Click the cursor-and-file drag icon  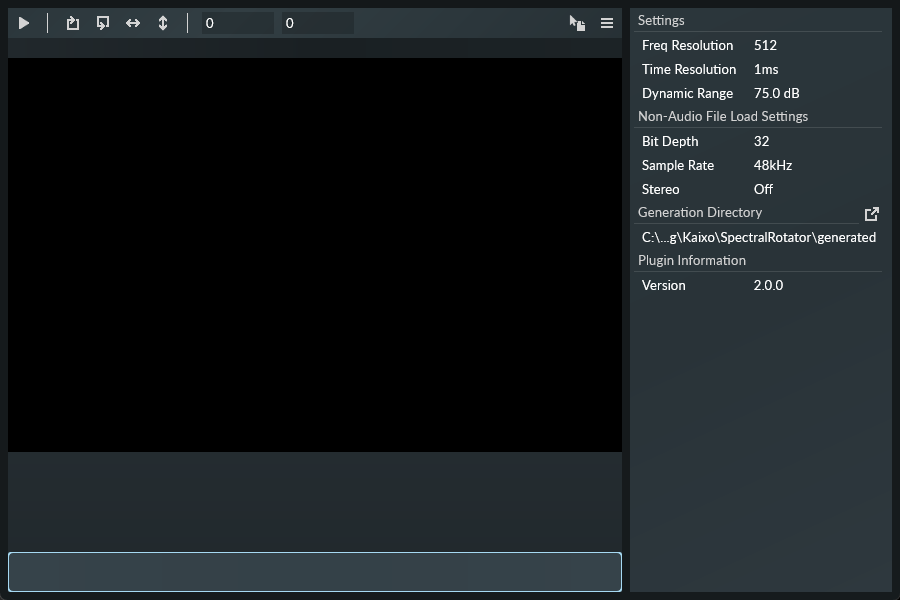click(x=577, y=23)
